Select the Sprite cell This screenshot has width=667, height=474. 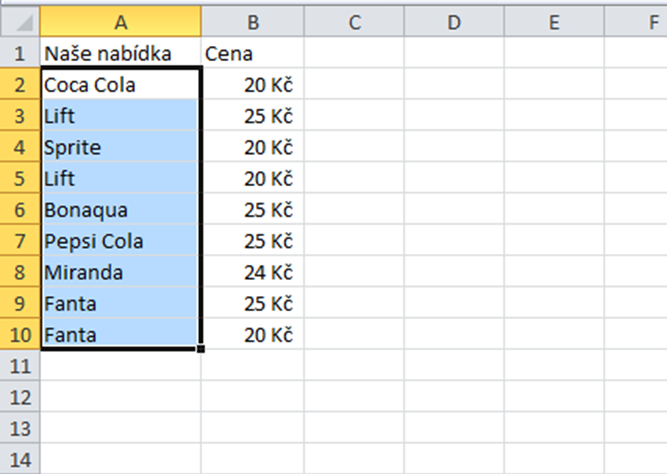tap(121, 147)
